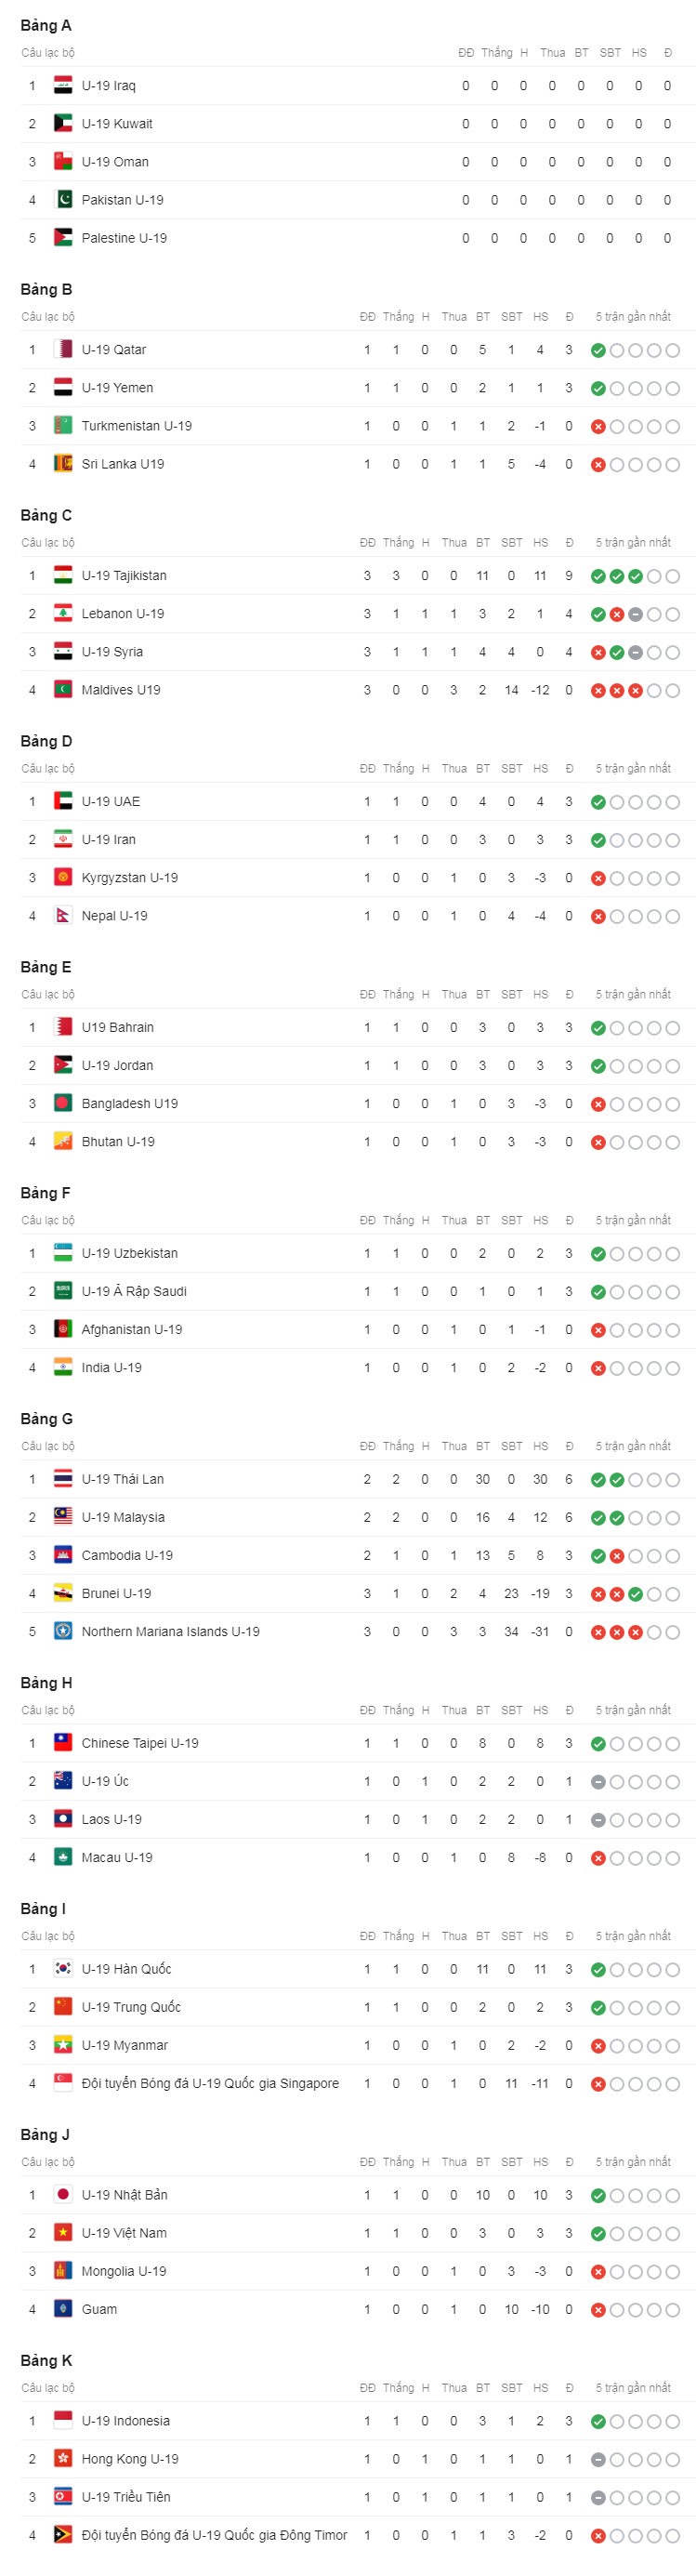Click Maldives U19's first red loss indicator
The height and width of the screenshot is (2576, 696).
tap(598, 691)
